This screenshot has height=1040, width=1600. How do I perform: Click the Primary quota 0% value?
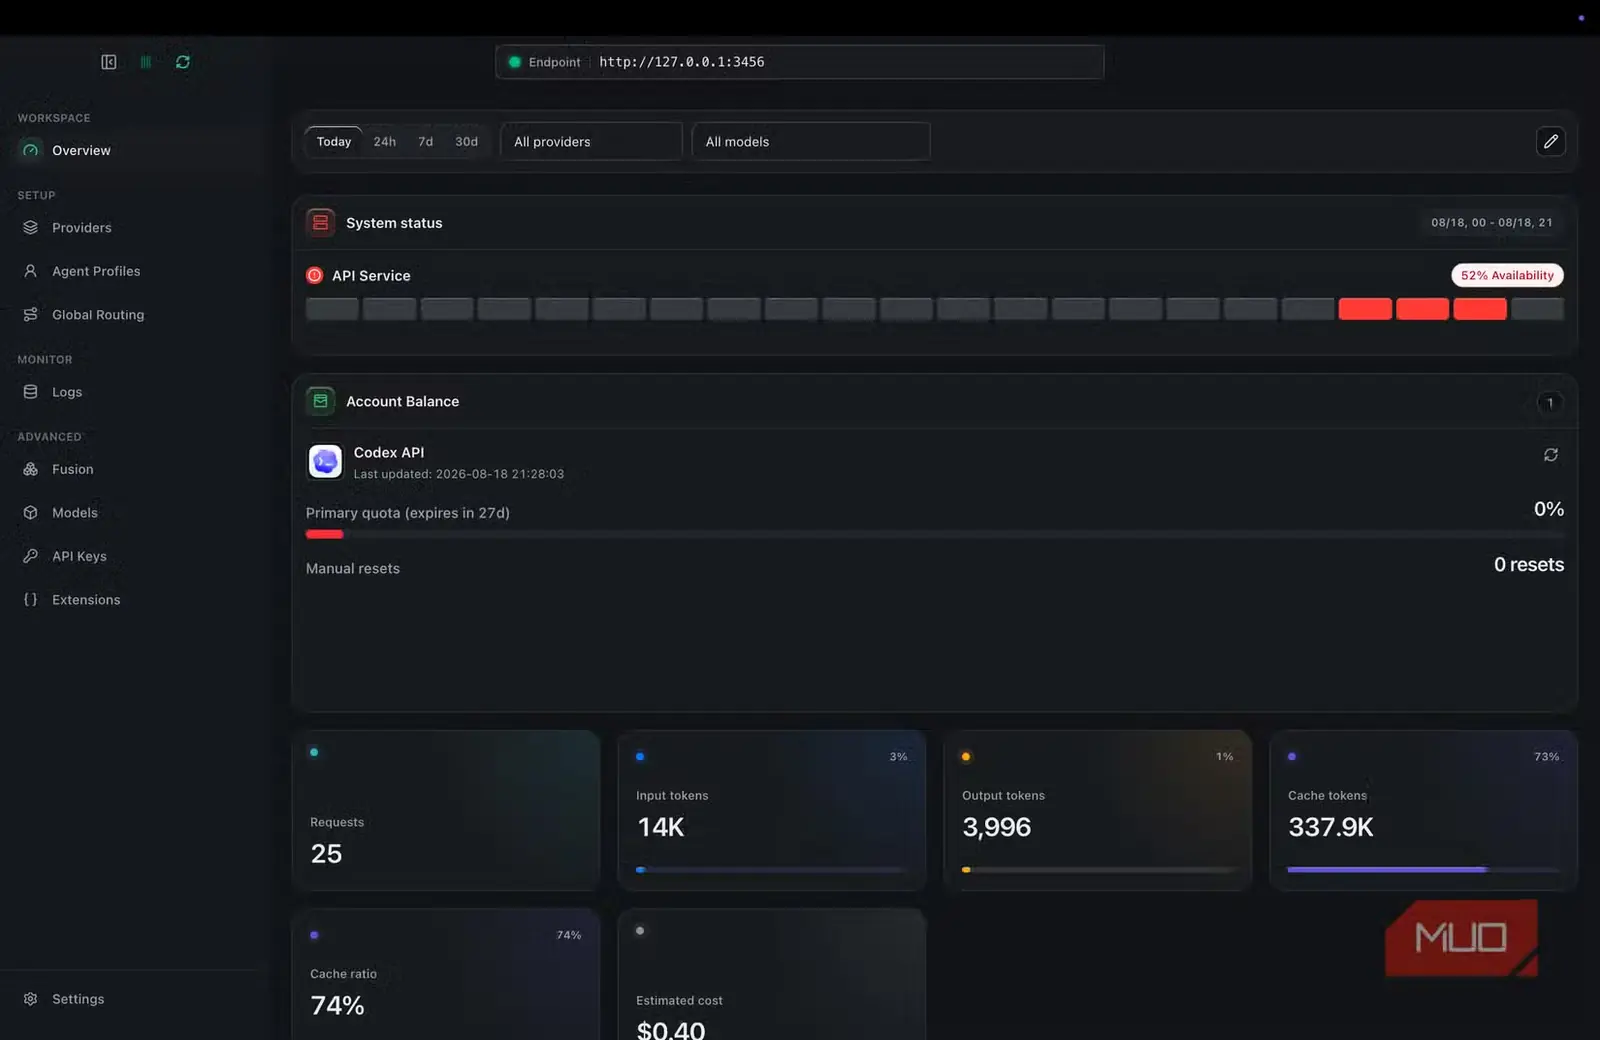1549,510
